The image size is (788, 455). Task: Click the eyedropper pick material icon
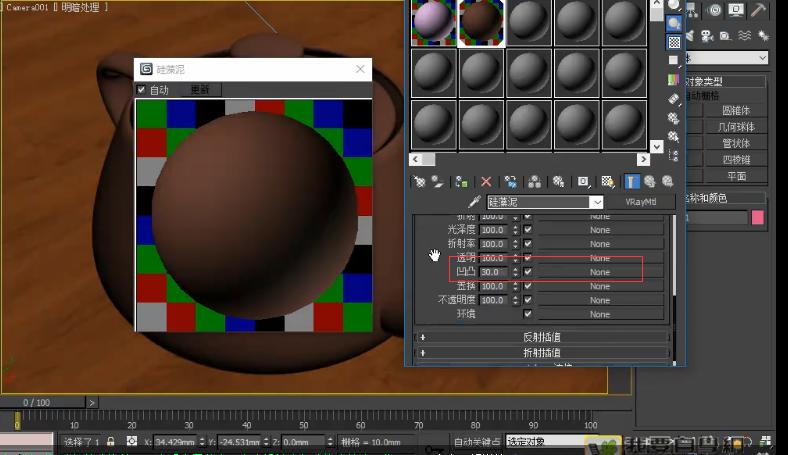pyautogui.click(x=474, y=202)
